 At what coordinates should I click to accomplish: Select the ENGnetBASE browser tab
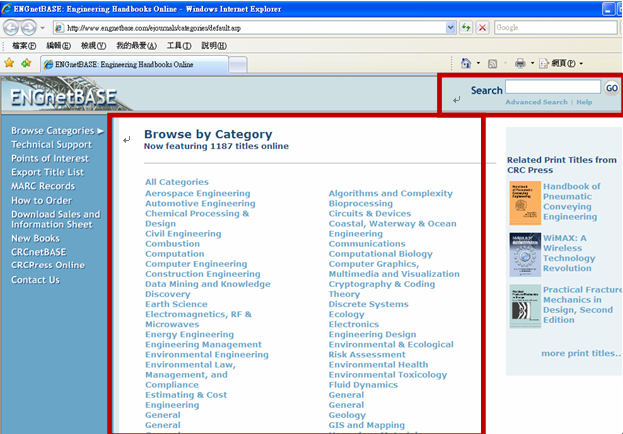click(x=134, y=64)
